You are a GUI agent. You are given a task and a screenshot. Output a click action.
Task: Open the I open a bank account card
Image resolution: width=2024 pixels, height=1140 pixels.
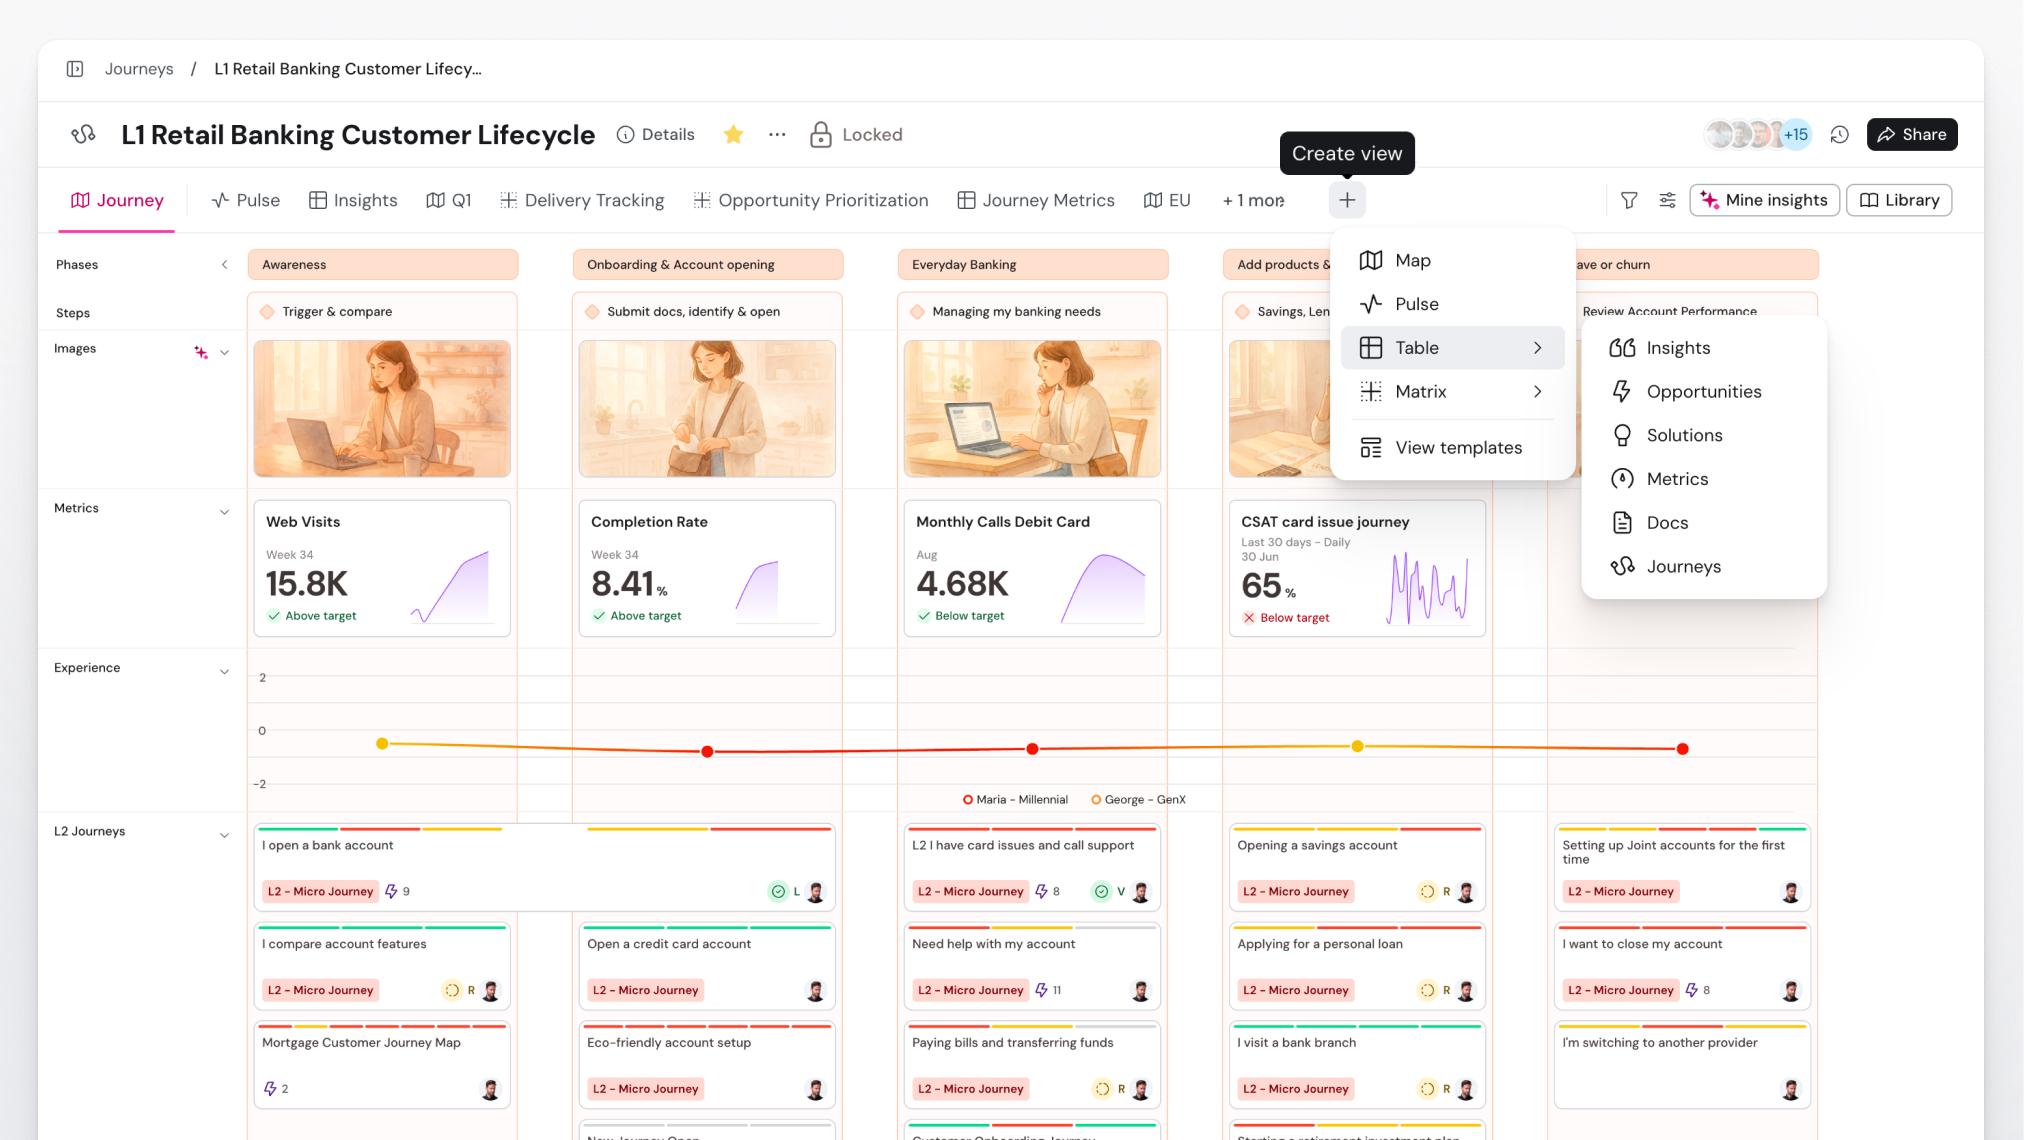(544, 868)
